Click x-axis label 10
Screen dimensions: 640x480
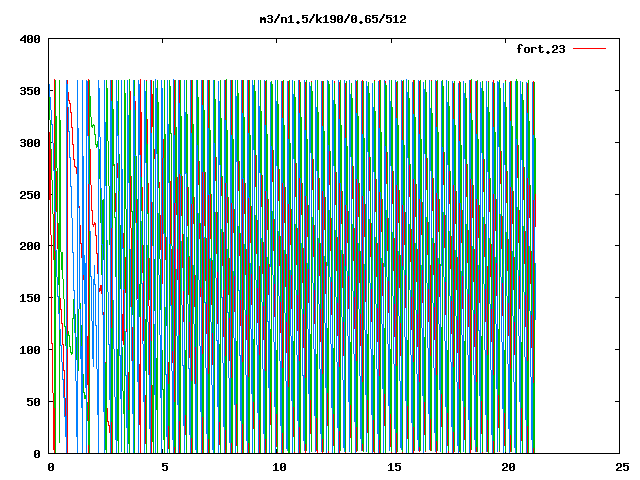[279, 467]
